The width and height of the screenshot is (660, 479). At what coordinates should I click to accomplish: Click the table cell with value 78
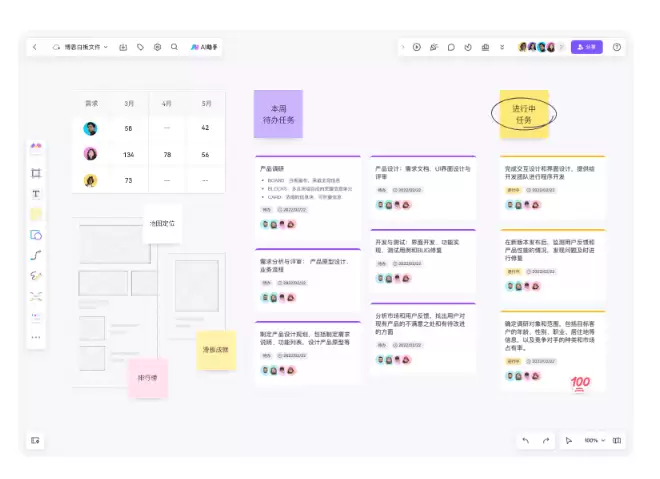[x=168, y=155]
